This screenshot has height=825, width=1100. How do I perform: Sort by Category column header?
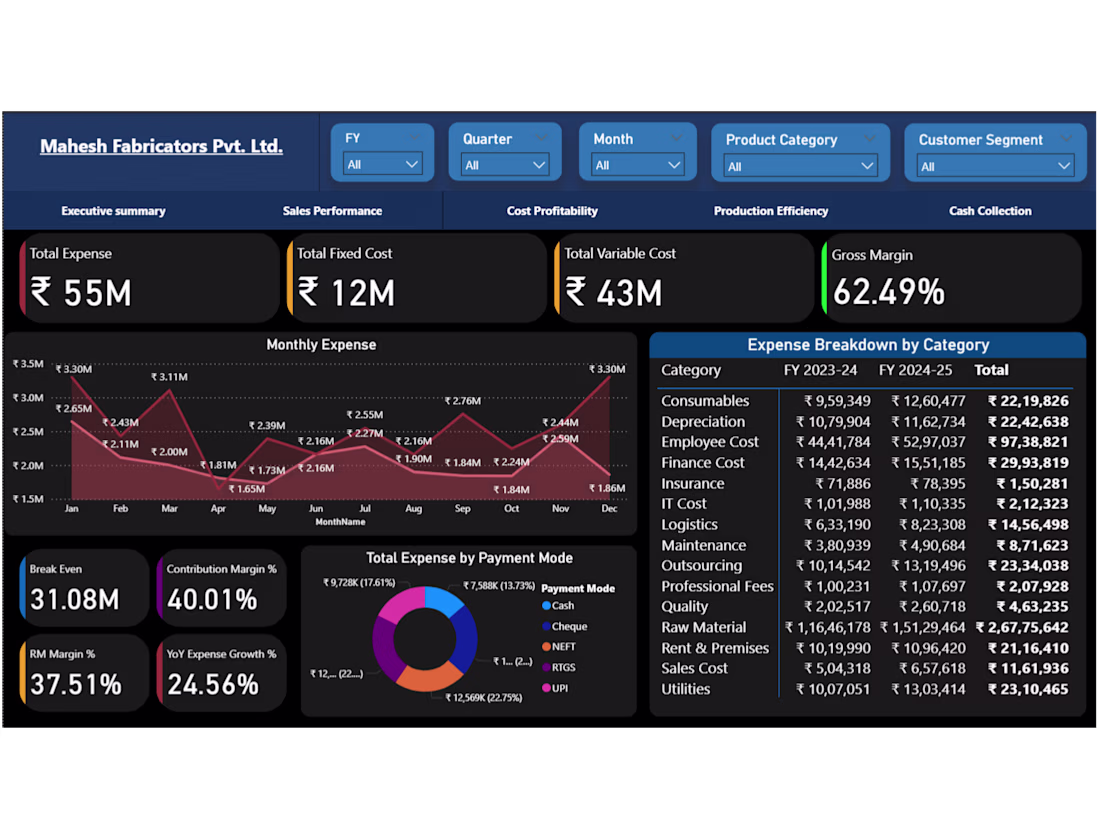(690, 370)
